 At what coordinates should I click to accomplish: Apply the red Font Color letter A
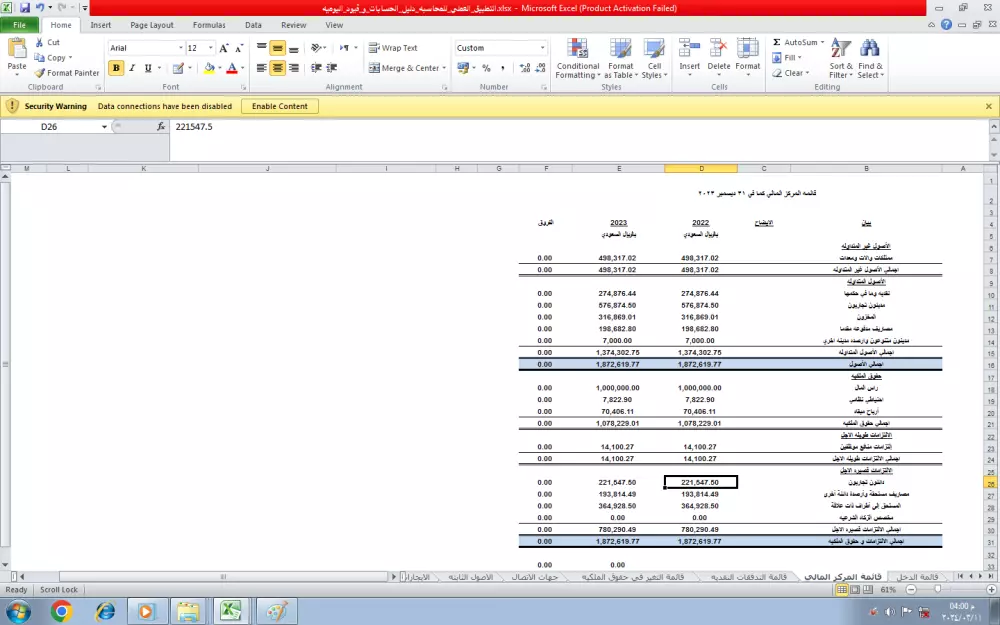tap(232, 68)
